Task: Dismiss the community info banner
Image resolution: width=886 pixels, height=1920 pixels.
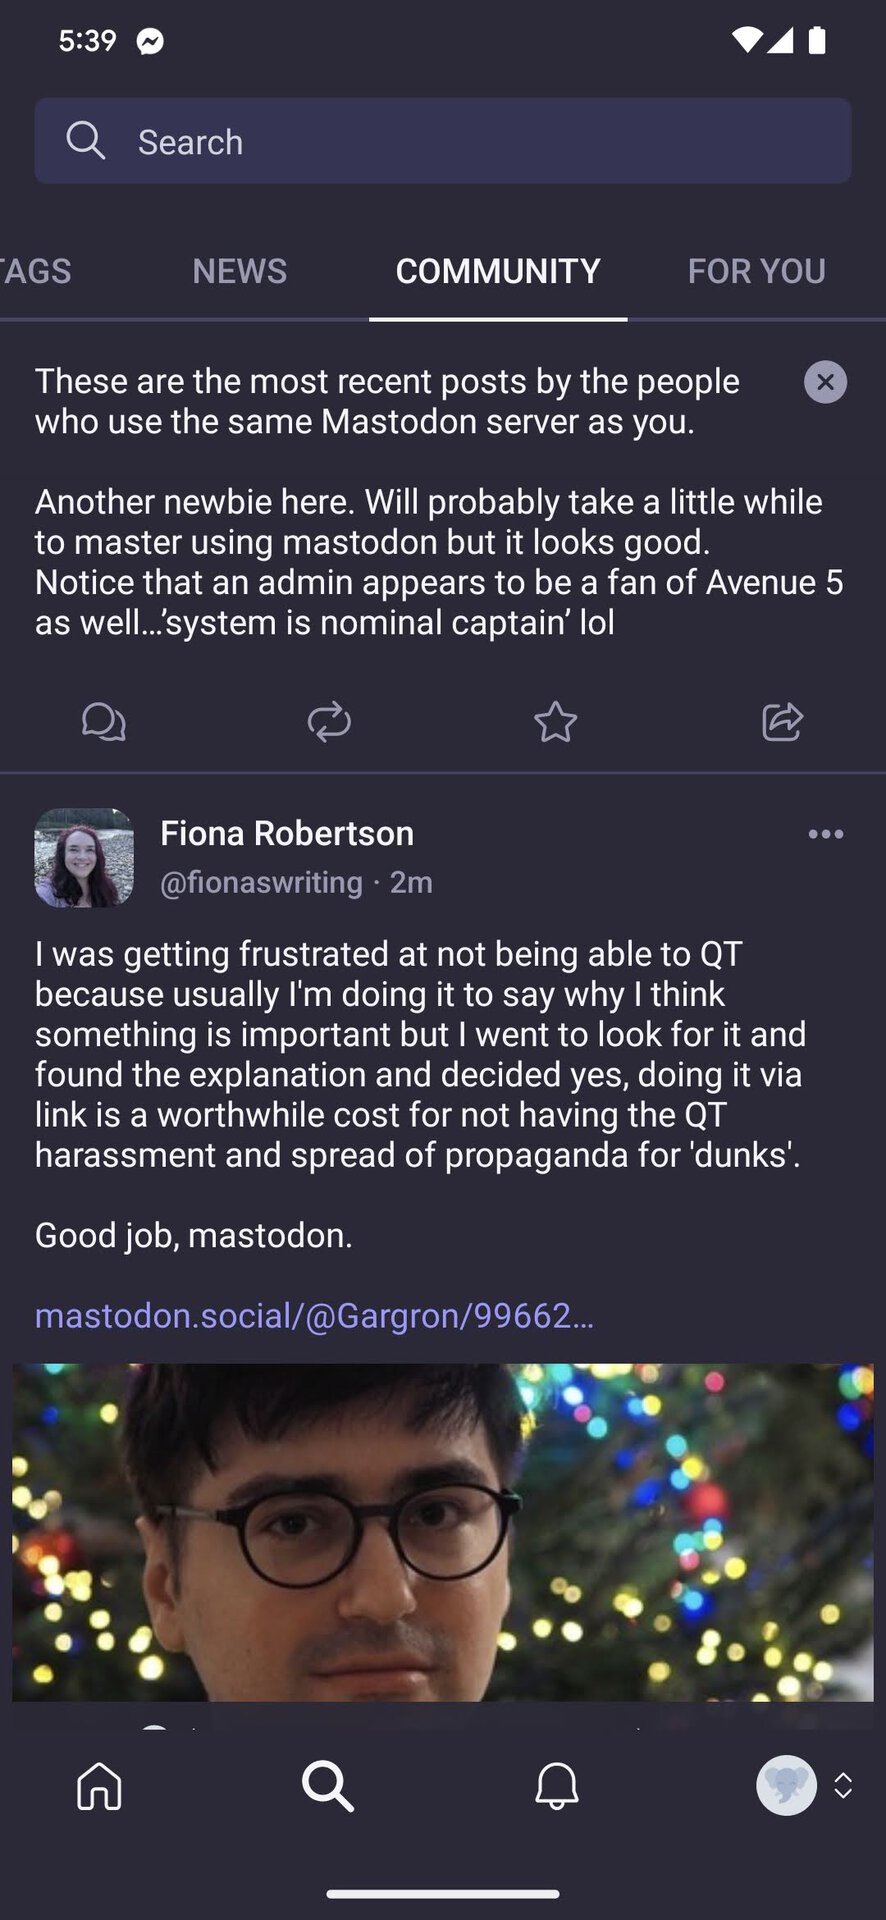Action: click(x=825, y=382)
